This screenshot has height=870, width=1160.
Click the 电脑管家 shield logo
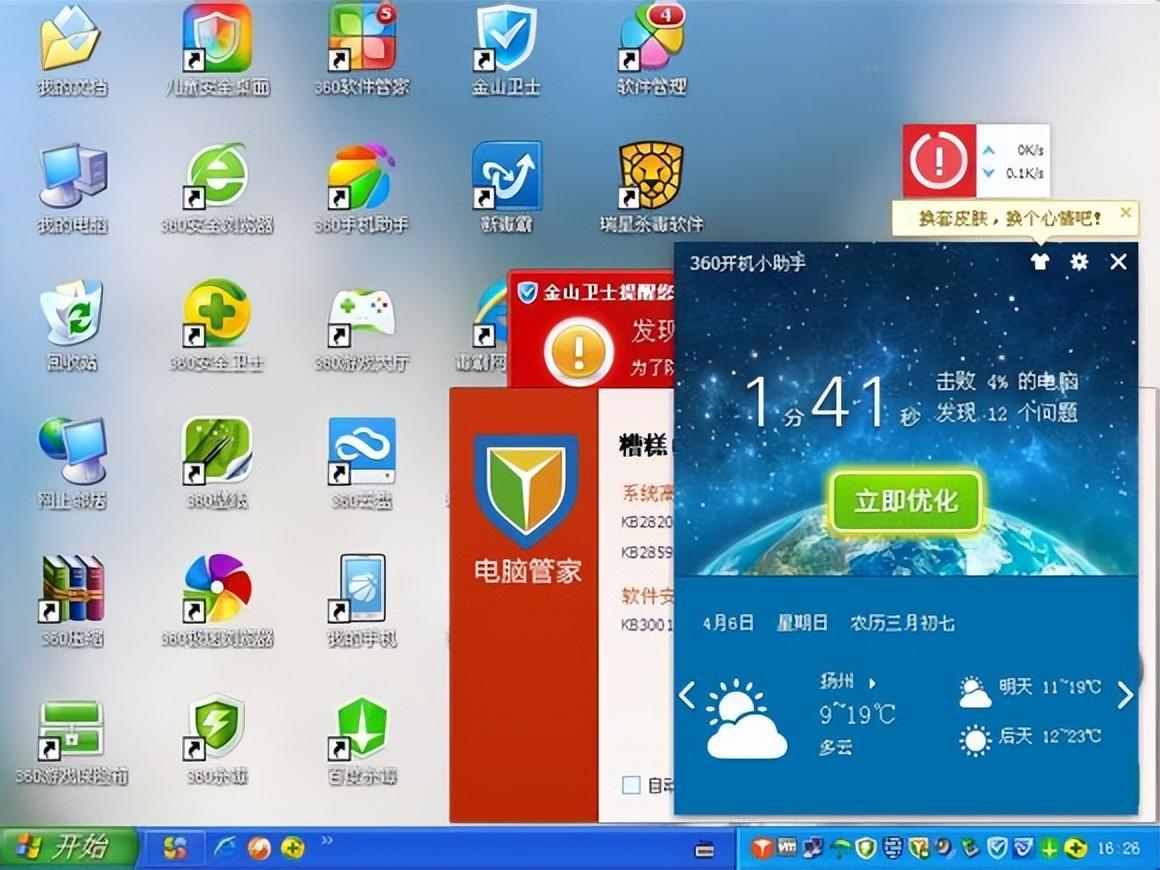point(526,490)
